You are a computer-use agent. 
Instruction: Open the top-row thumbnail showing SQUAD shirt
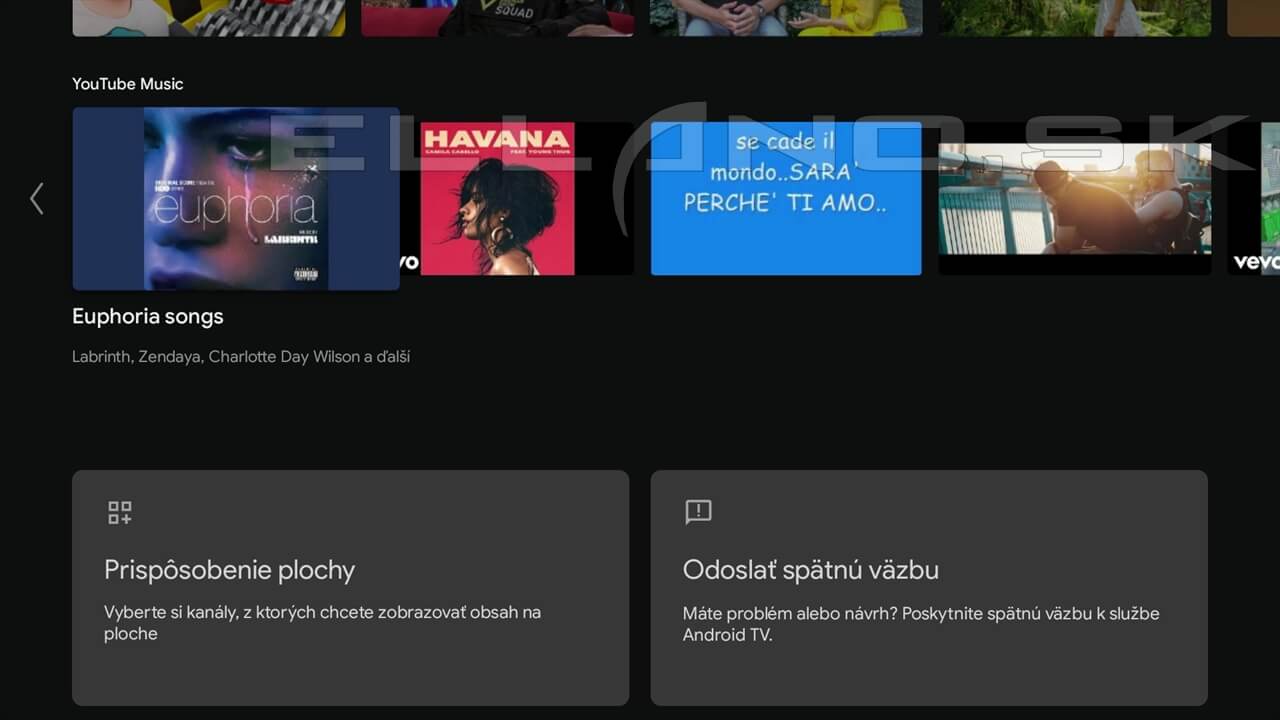(x=497, y=18)
